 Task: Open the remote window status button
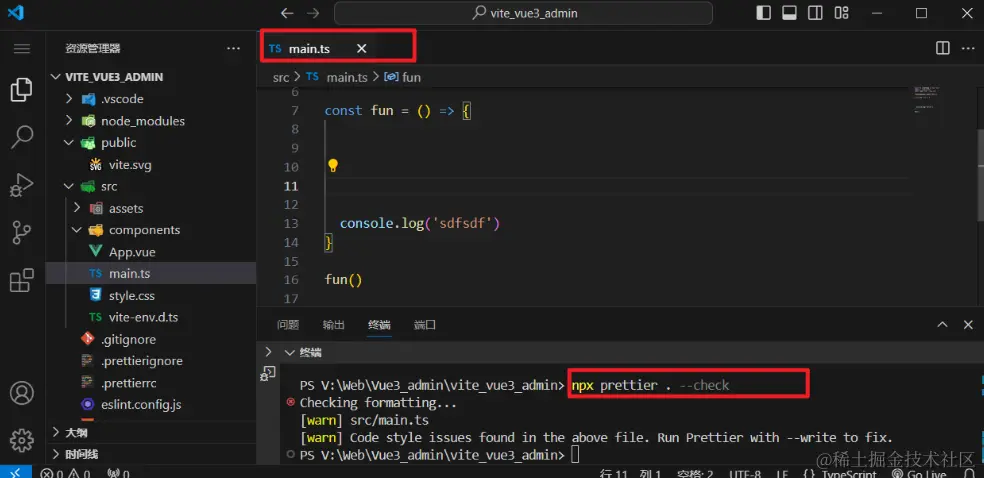[x=16, y=472]
